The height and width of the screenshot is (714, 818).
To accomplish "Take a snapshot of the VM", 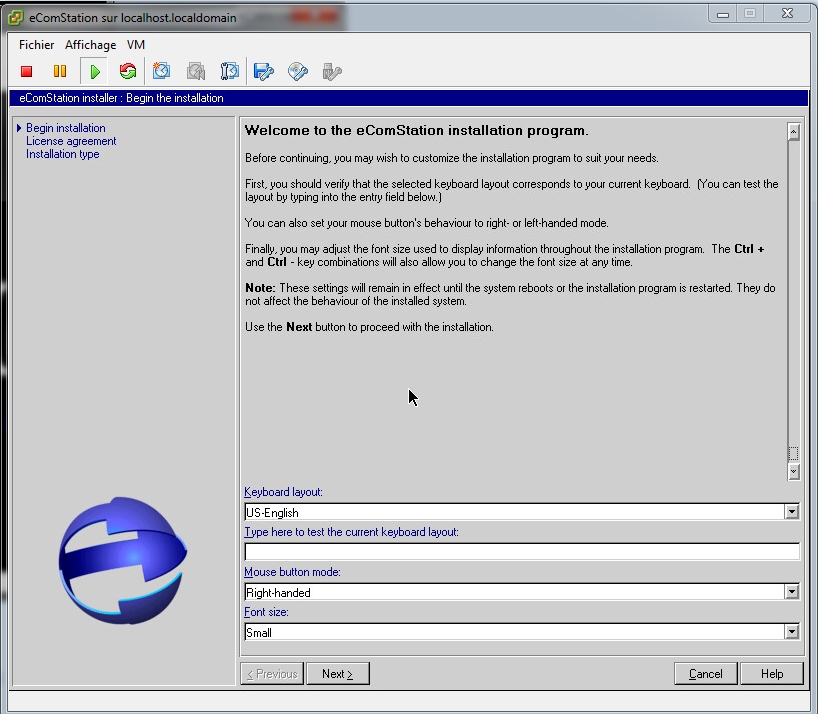I will point(162,71).
